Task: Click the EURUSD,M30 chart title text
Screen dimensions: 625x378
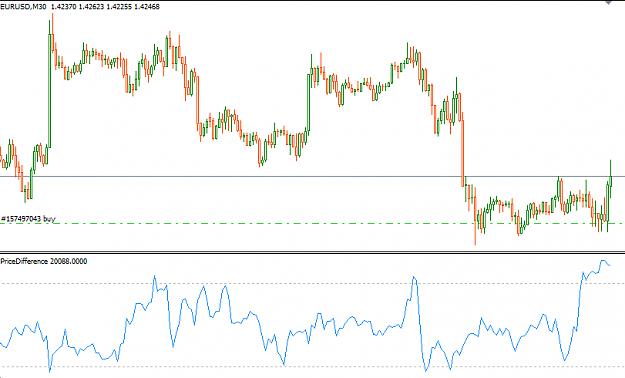Action: click(x=23, y=6)
